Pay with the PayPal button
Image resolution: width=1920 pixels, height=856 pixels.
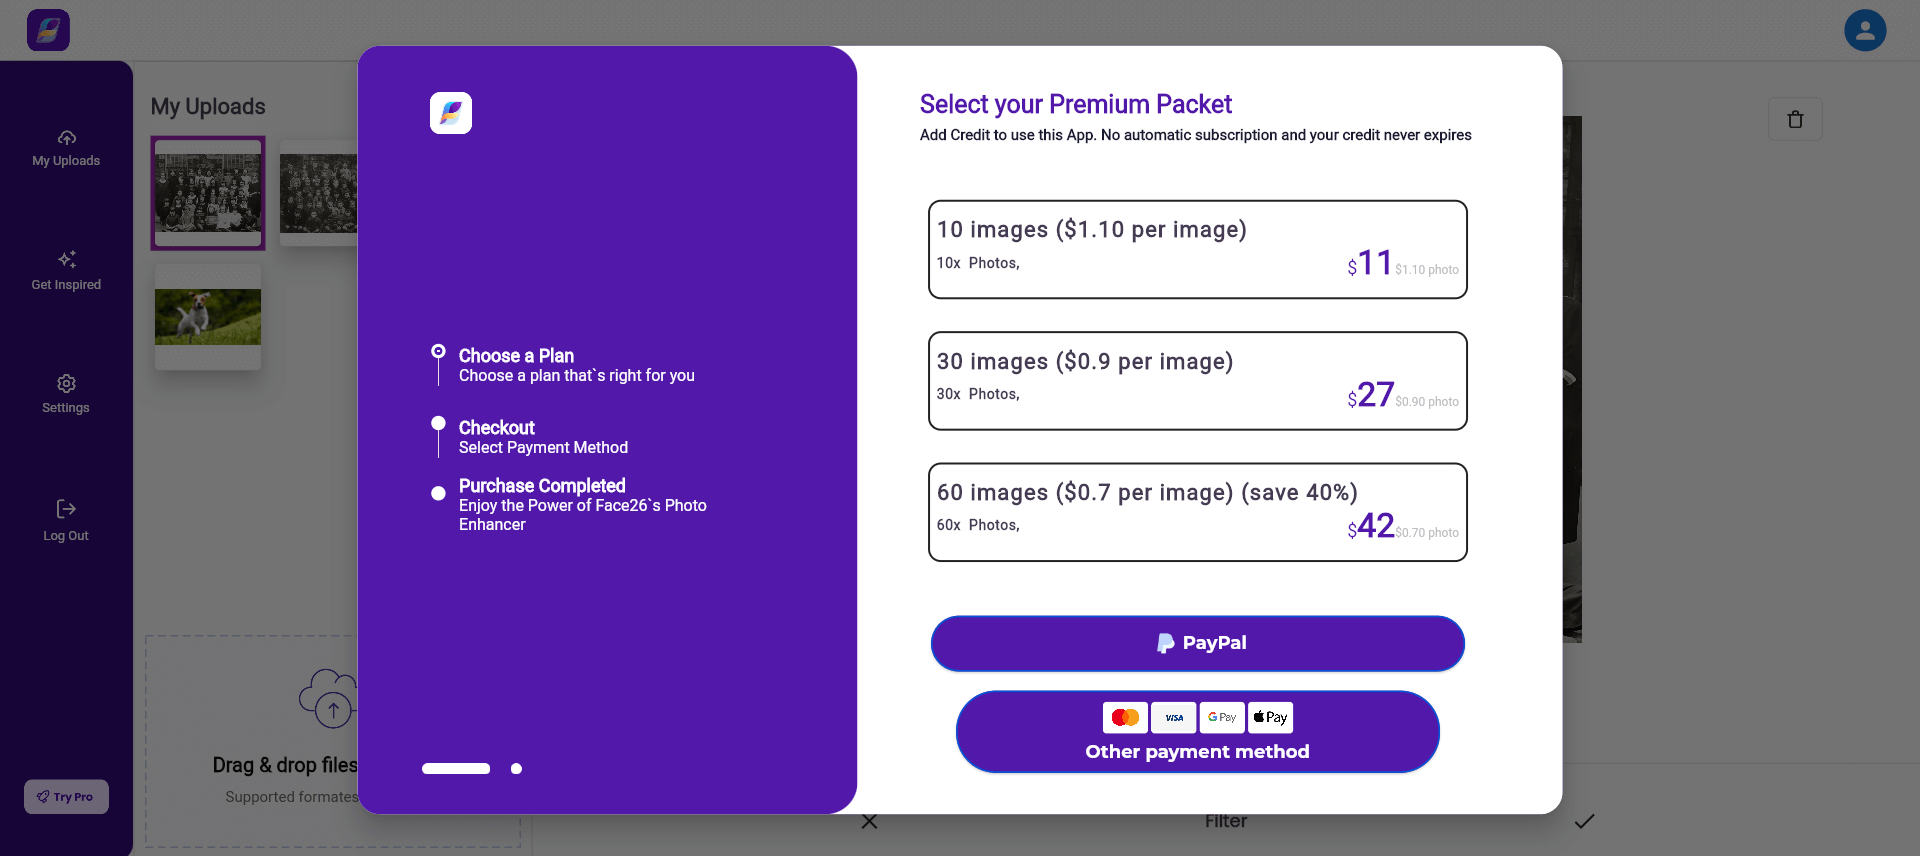tap(1197, 643)
